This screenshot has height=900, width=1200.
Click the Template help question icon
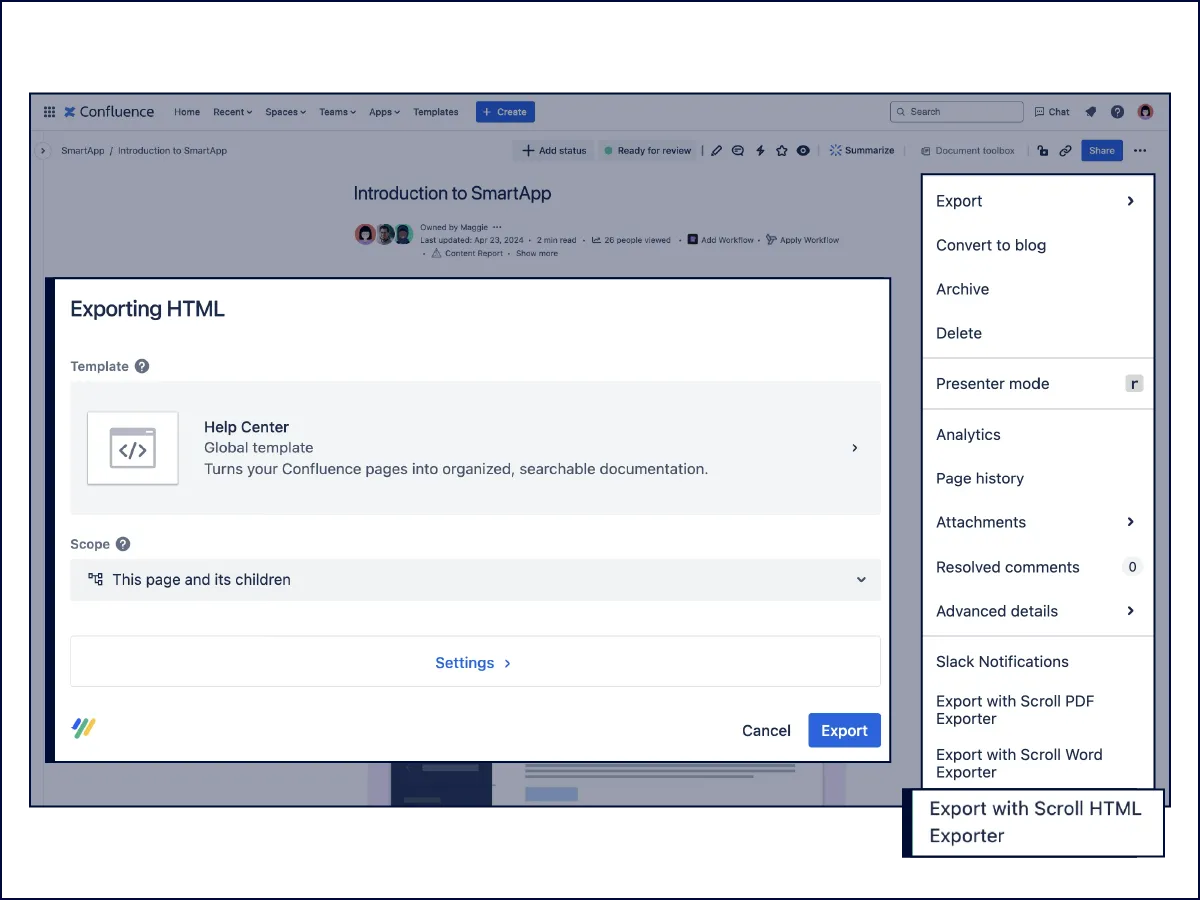coord(142,366)
